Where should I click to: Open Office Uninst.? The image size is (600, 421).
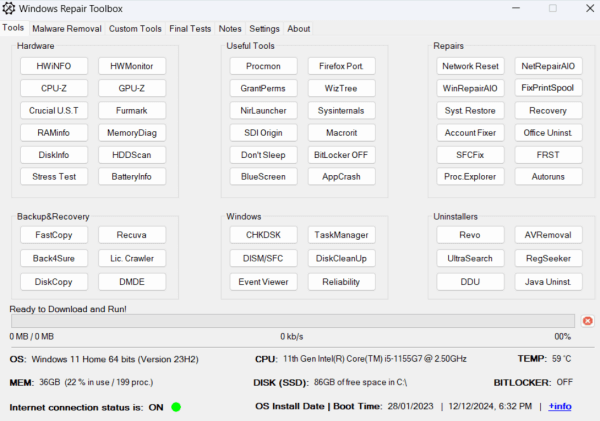tap(548, 133)
